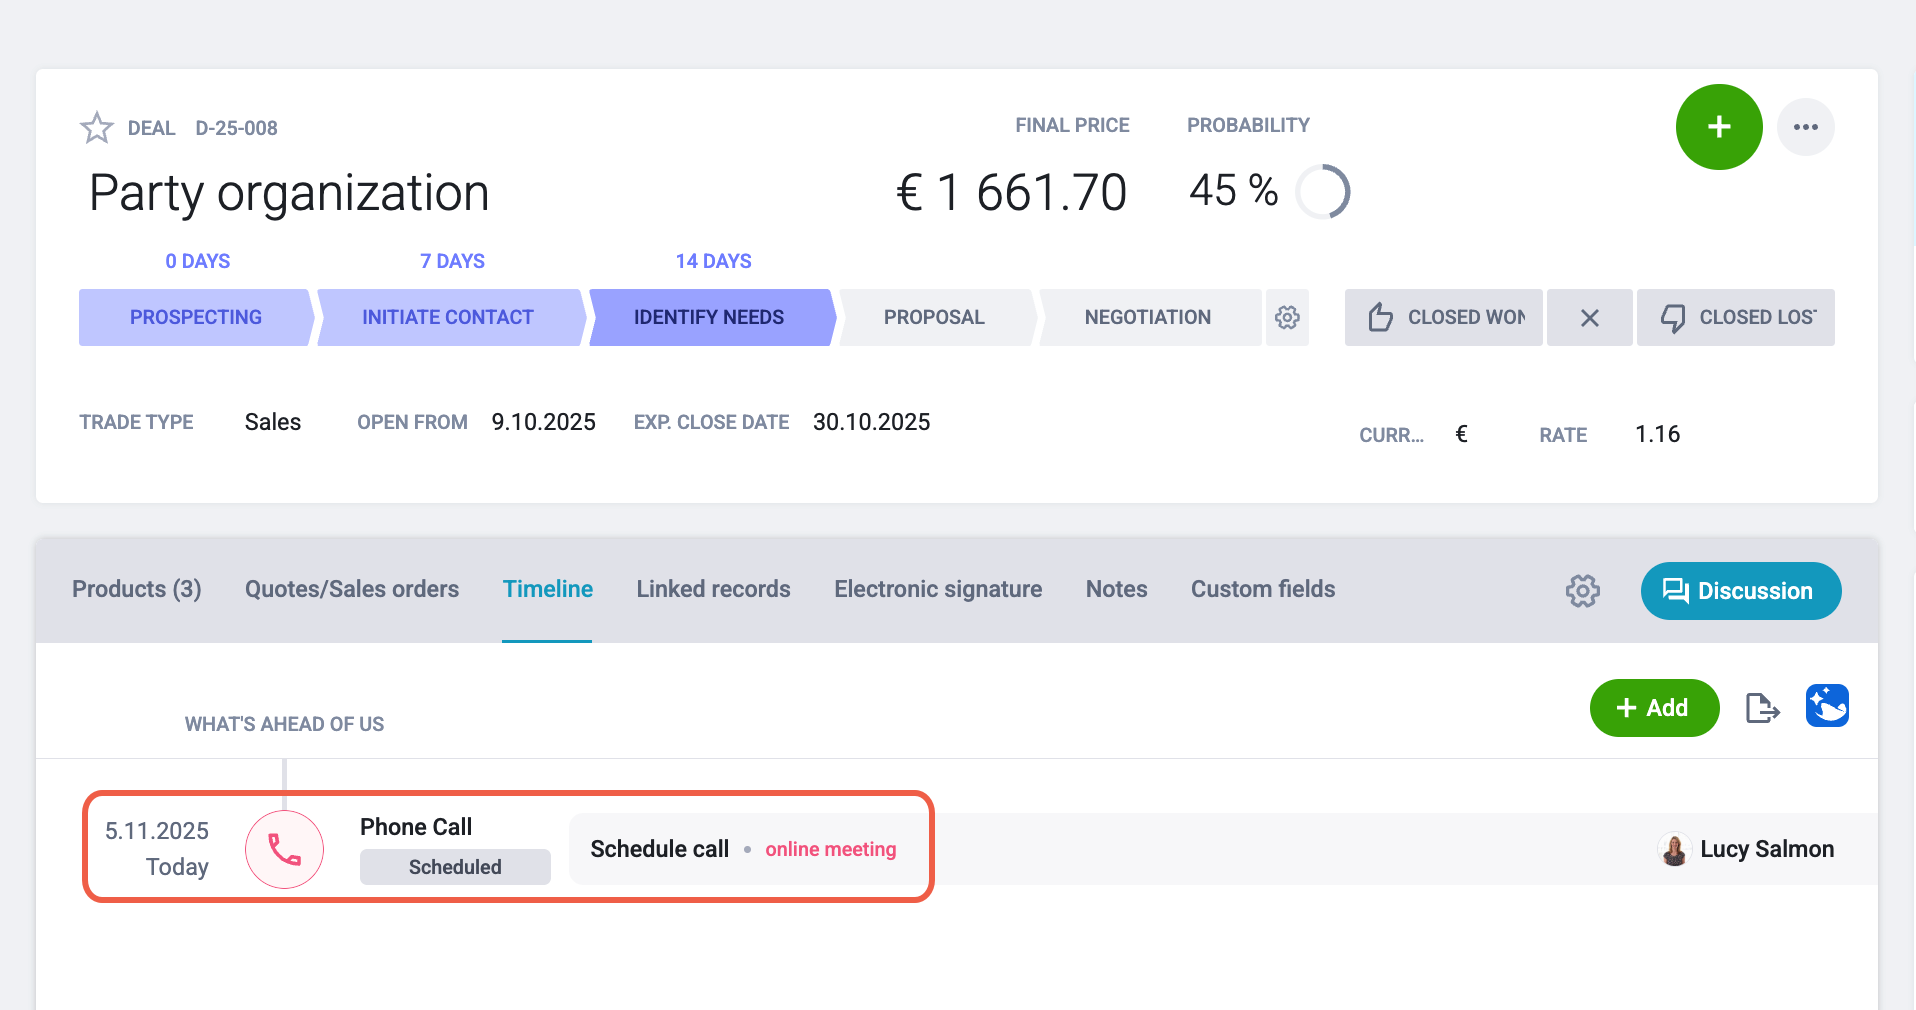Open the Trade Type Sales field
The height and width of the screenshot is (1010, 1916).
tap(273, 422)
